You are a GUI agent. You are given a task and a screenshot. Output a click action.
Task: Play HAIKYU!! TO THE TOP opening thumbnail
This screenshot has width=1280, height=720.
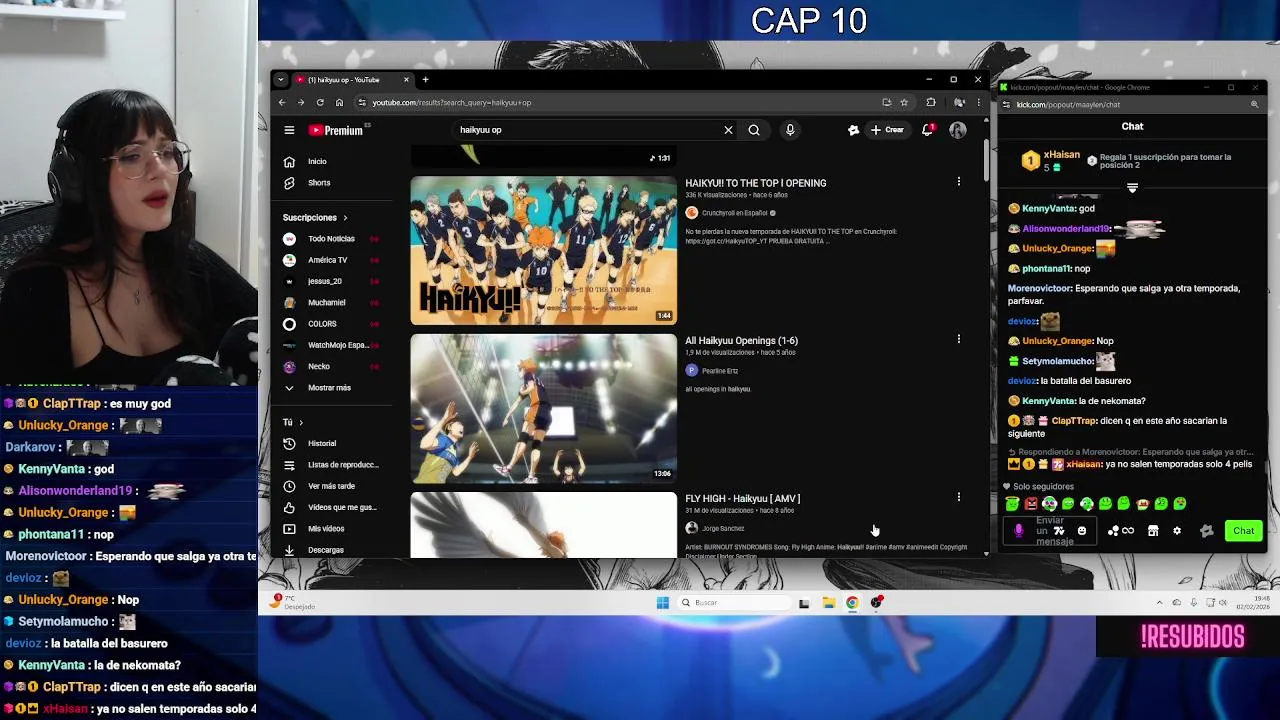[543, 250]
